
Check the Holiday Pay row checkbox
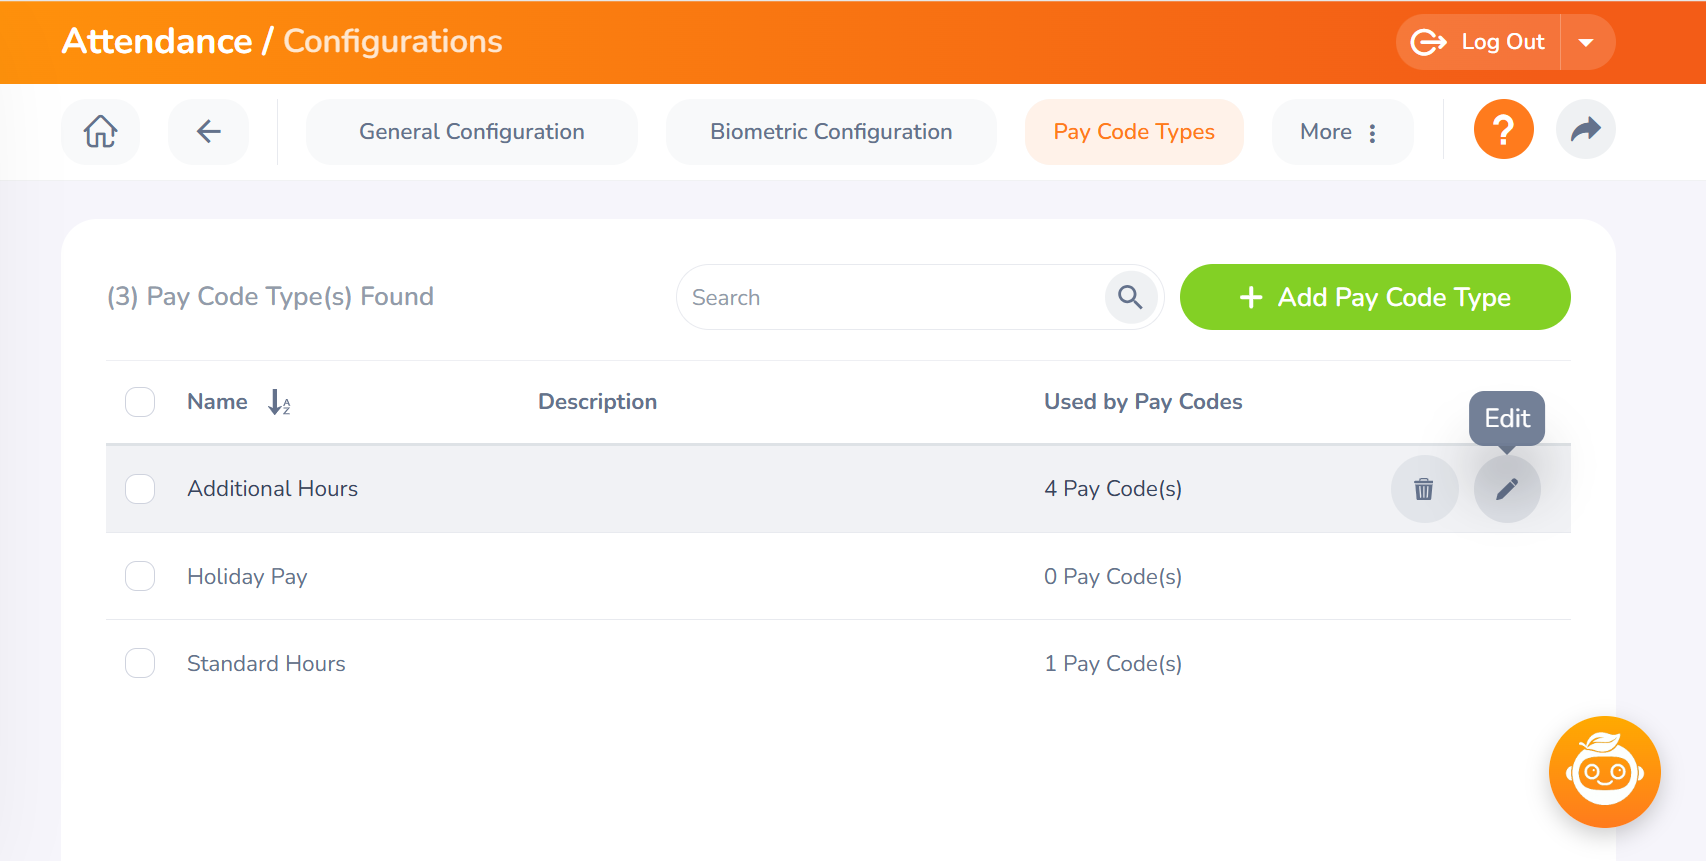point(140,576)
